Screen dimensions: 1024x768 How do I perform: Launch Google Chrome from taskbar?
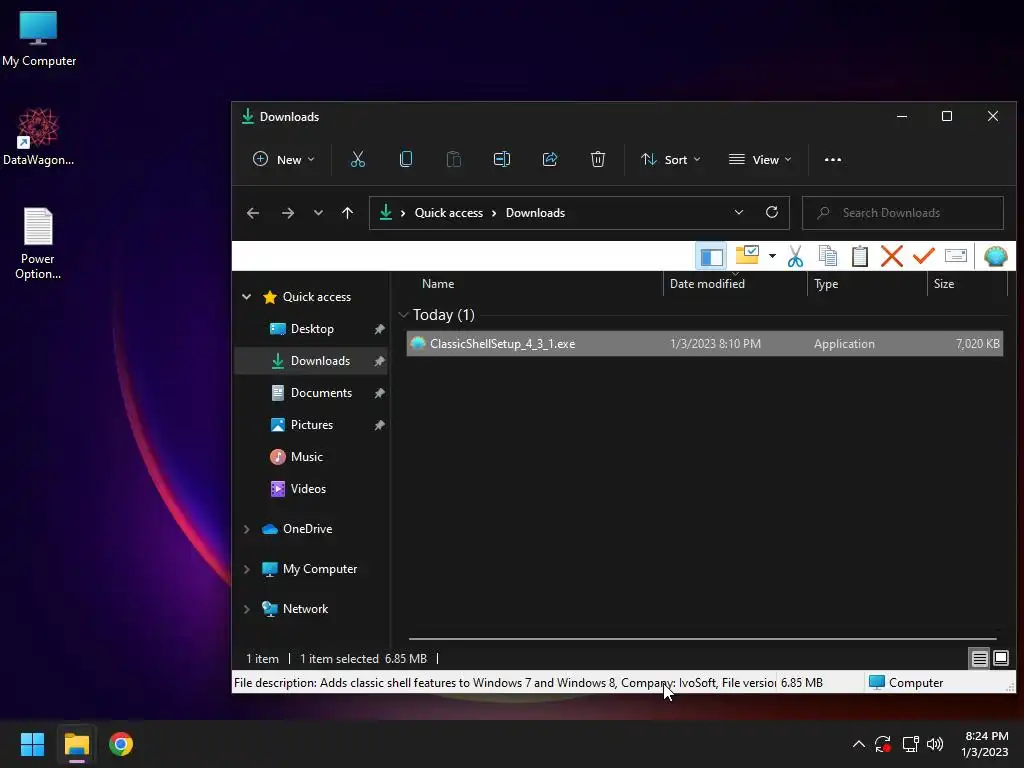(121, 744)
